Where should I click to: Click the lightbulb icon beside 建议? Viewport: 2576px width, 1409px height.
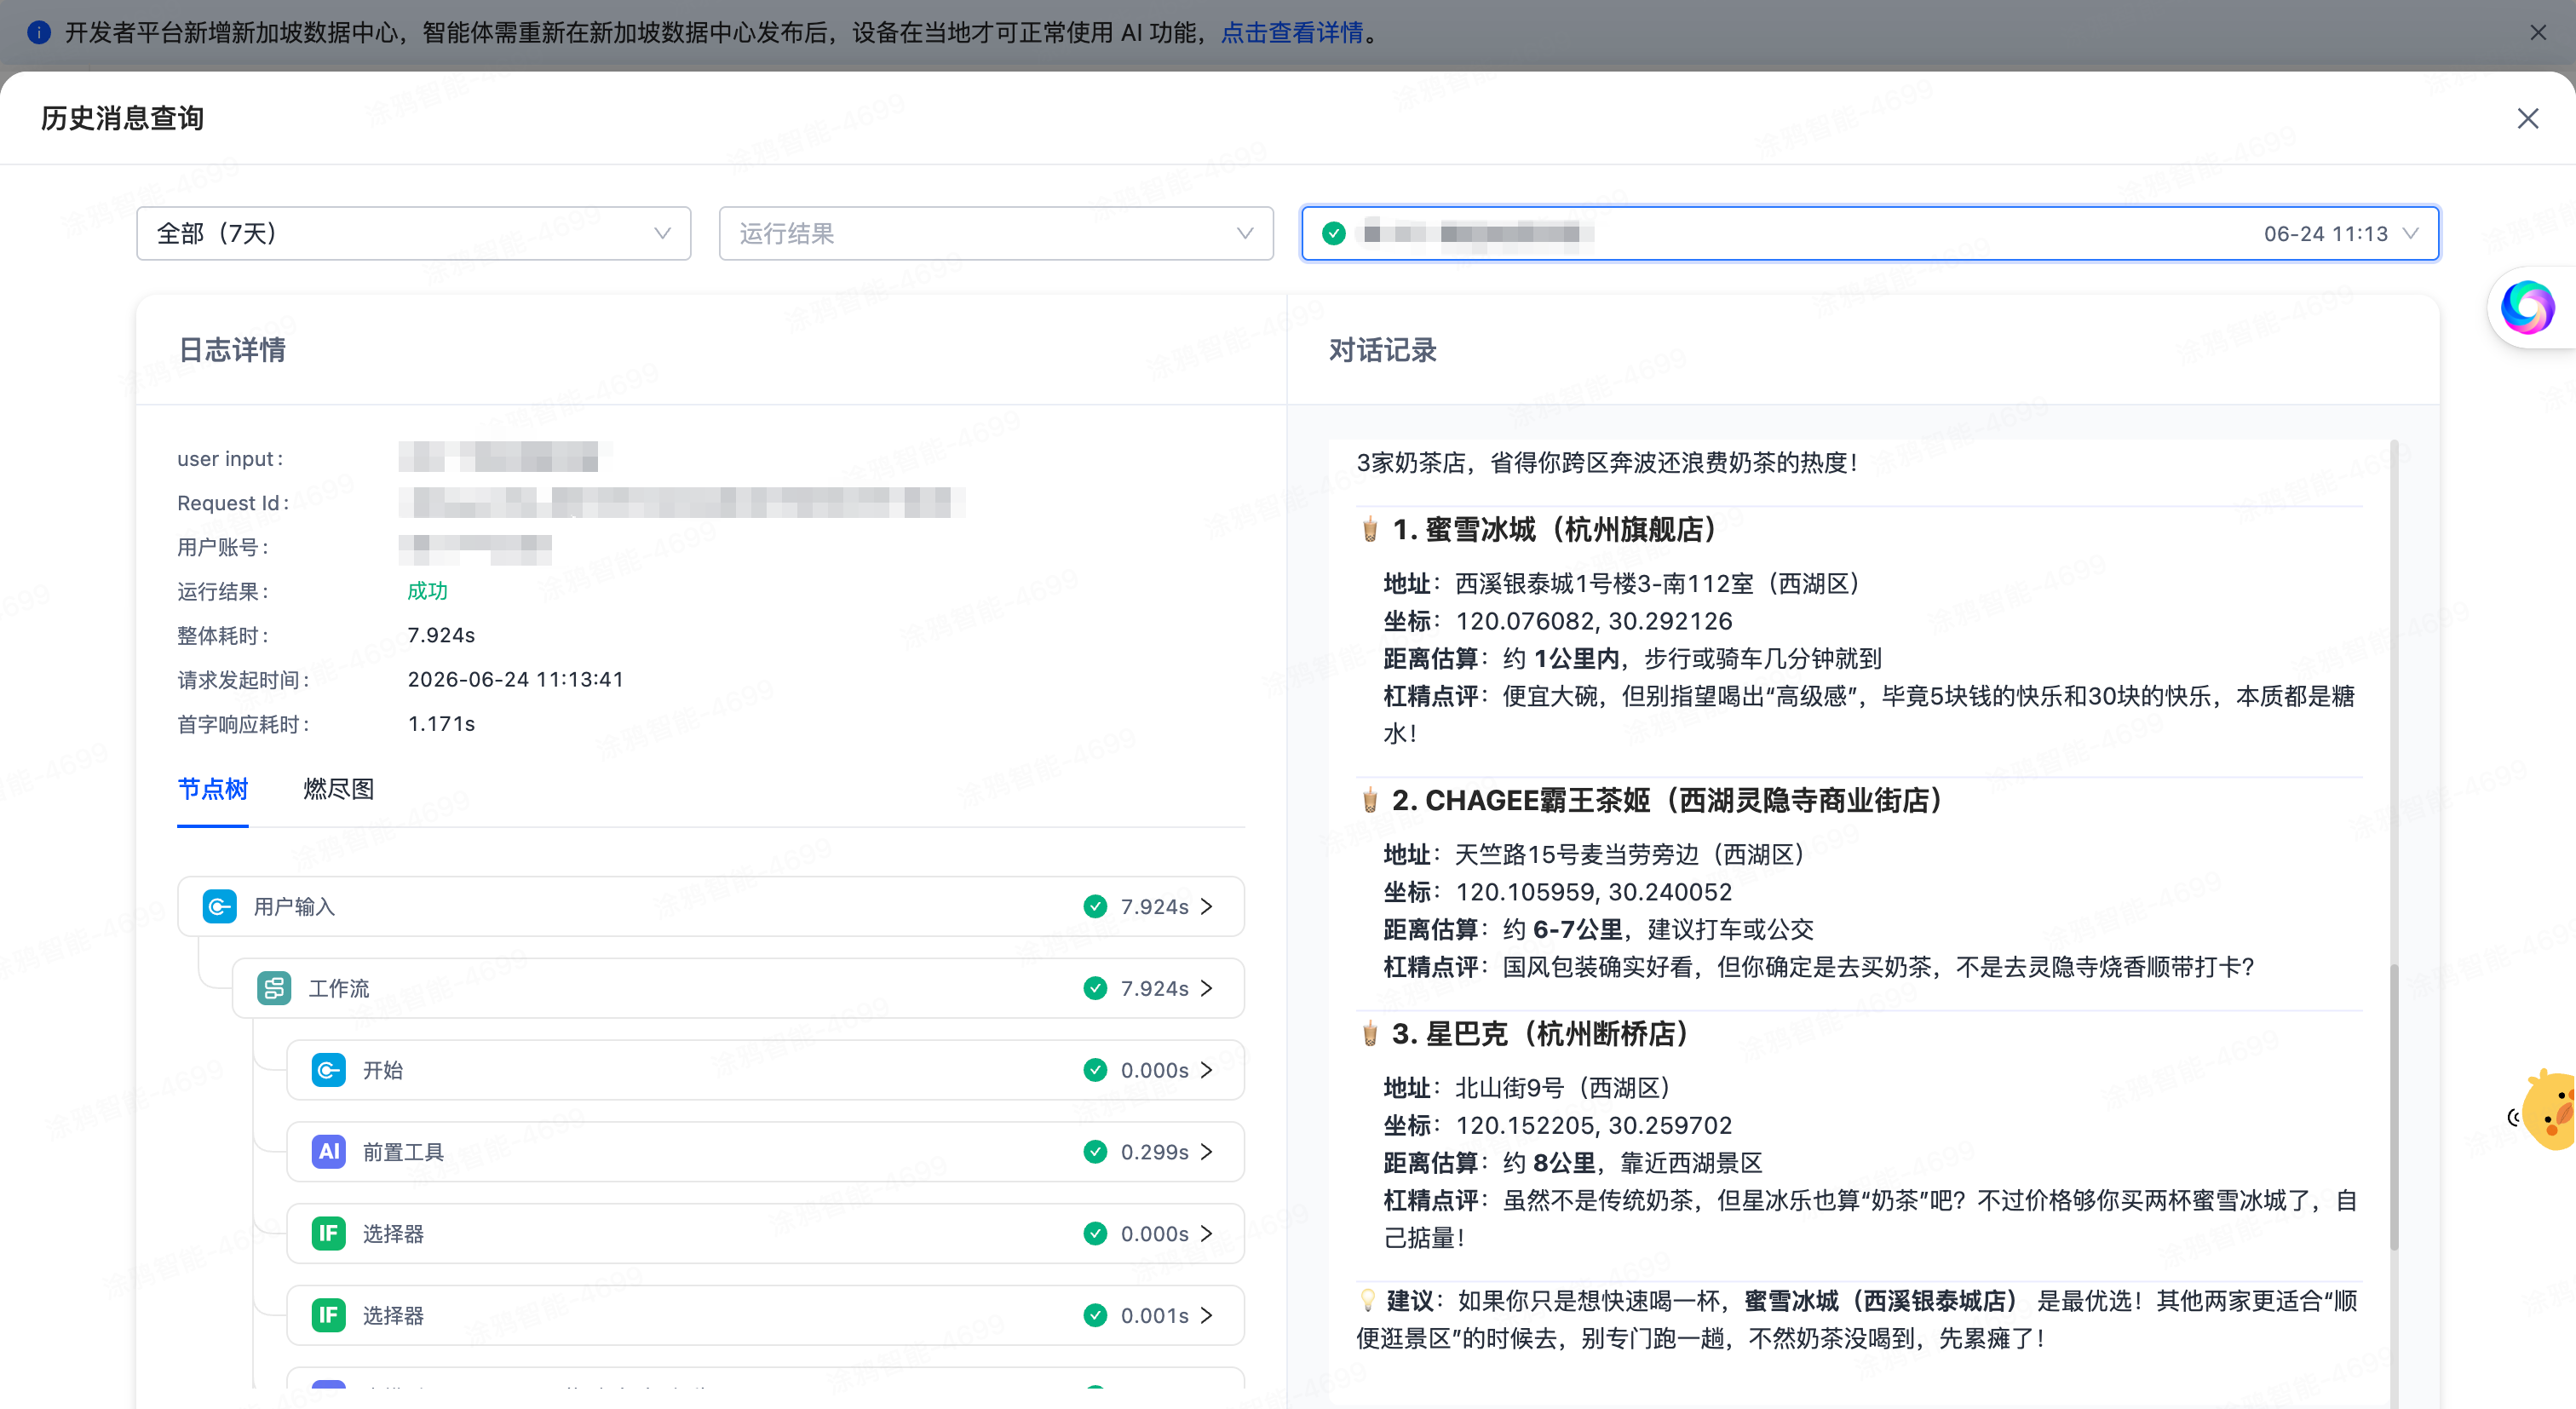[x=1367, y=1300]
